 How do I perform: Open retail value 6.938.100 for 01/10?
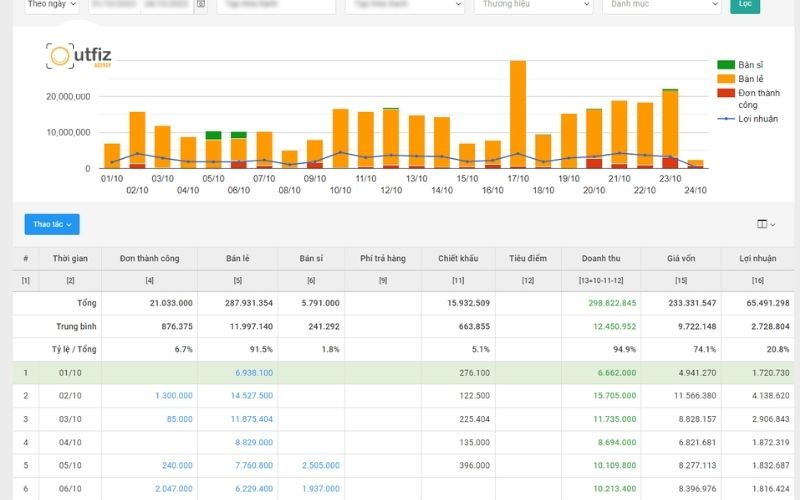[x=254, y=373]
